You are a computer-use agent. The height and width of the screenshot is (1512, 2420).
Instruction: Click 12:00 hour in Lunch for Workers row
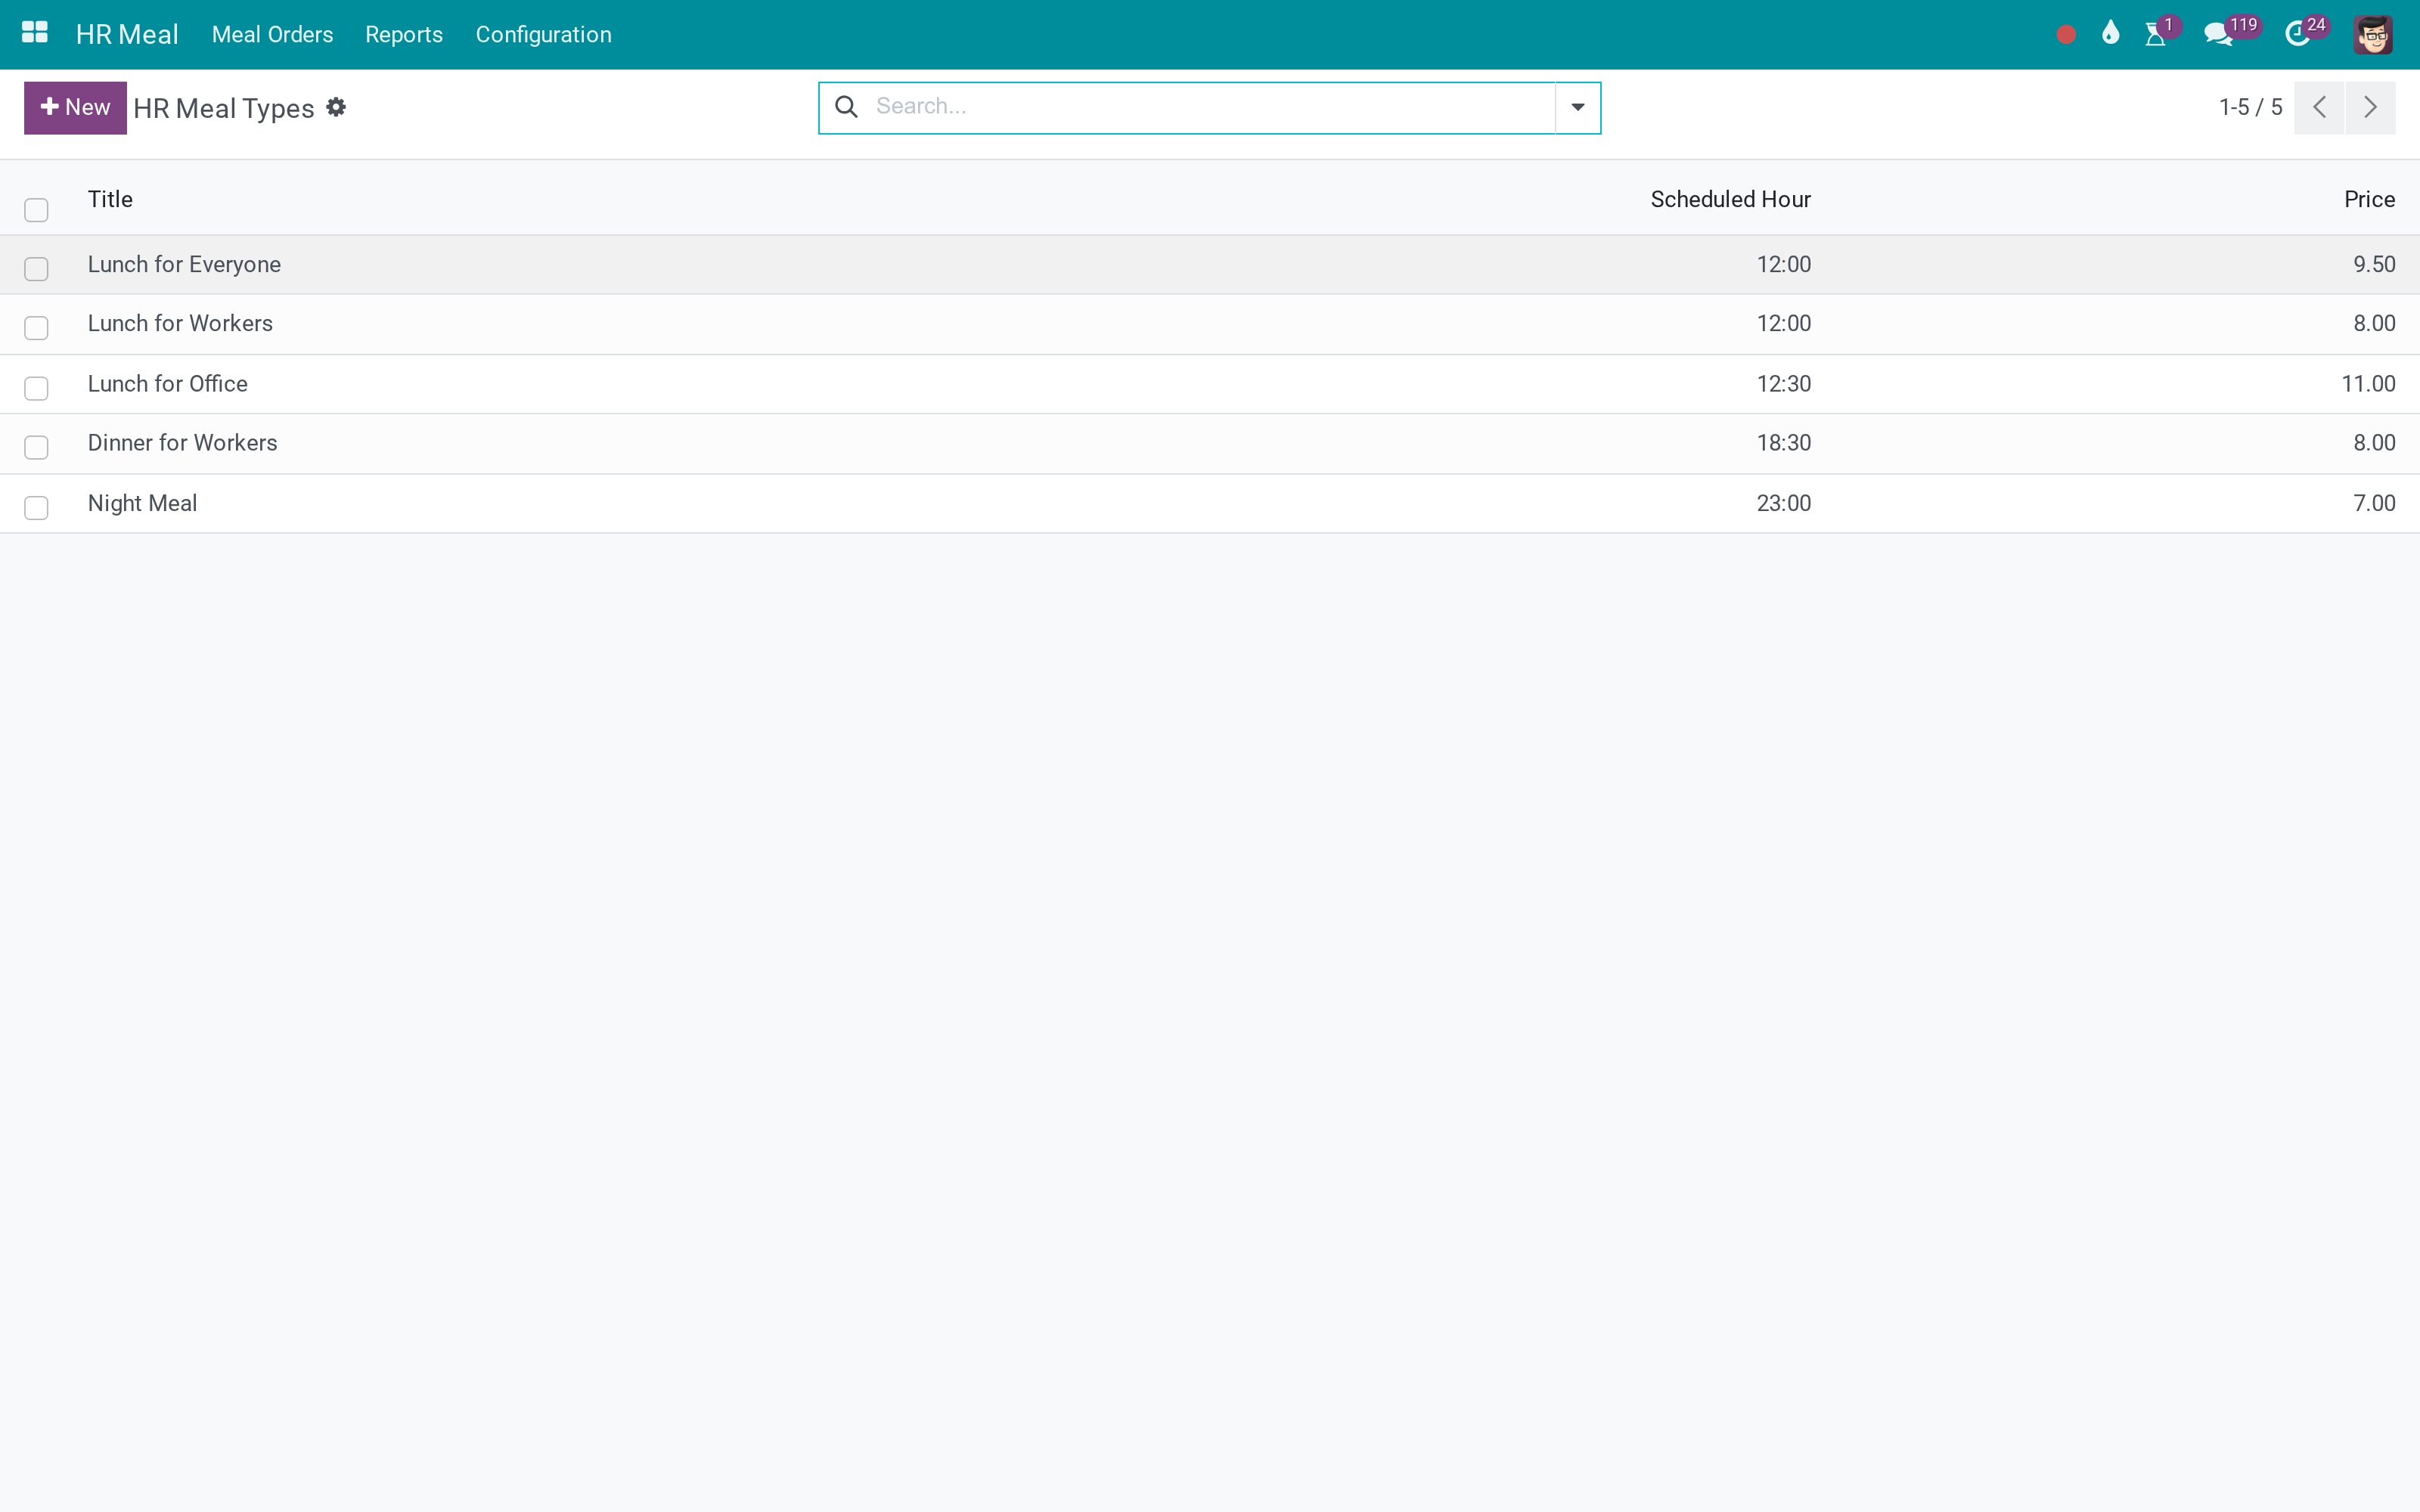coord(1783,323)
